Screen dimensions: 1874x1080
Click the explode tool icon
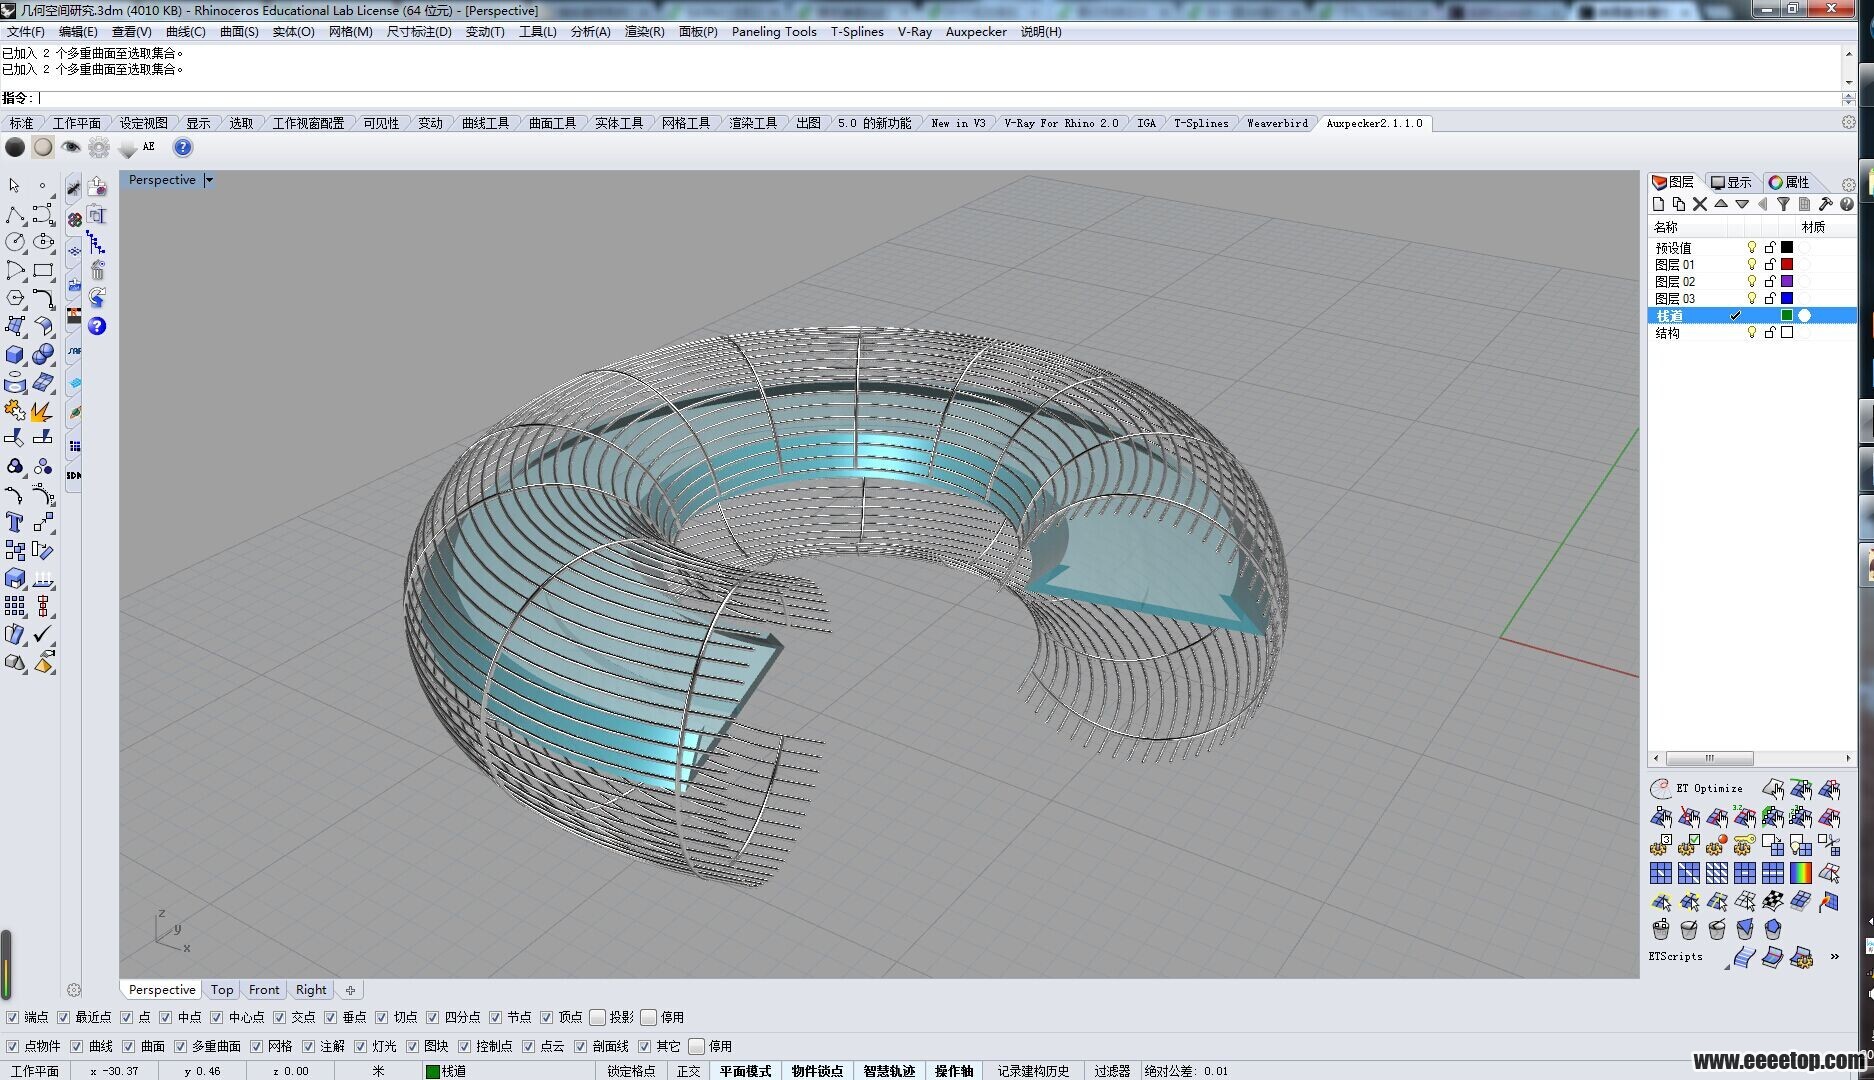43,410
